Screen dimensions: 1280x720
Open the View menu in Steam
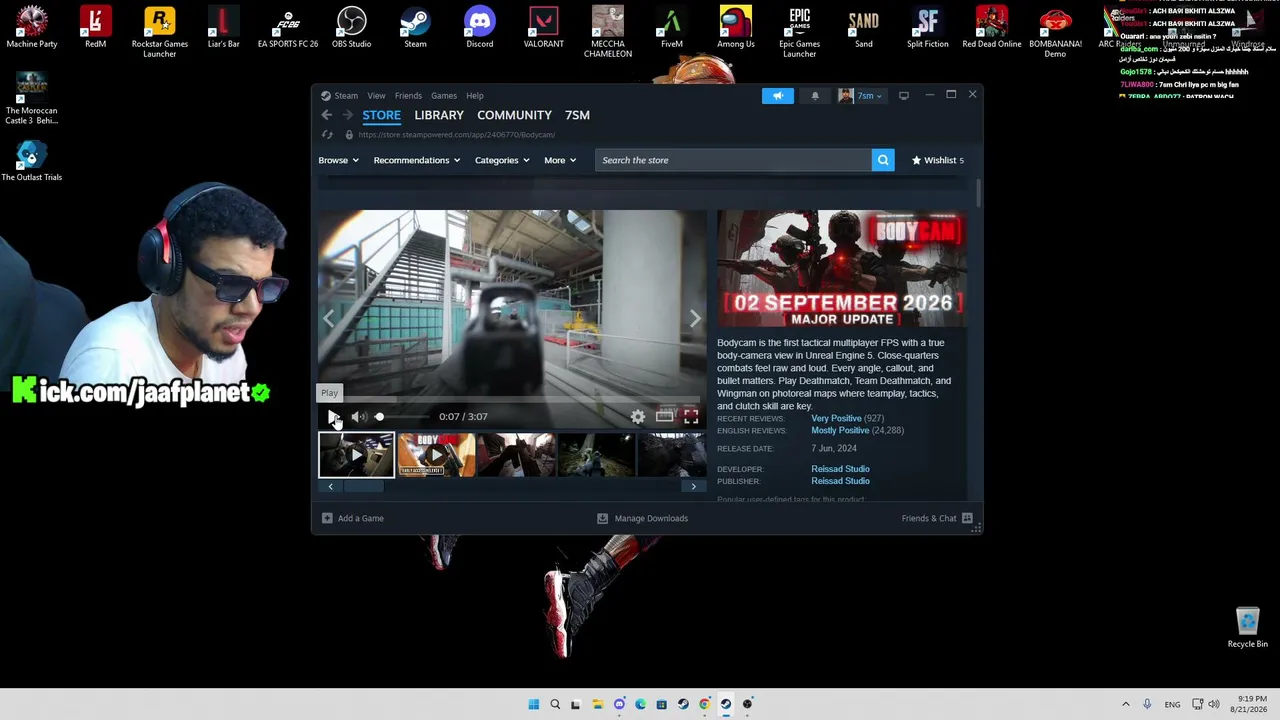[x=376, y=96]
